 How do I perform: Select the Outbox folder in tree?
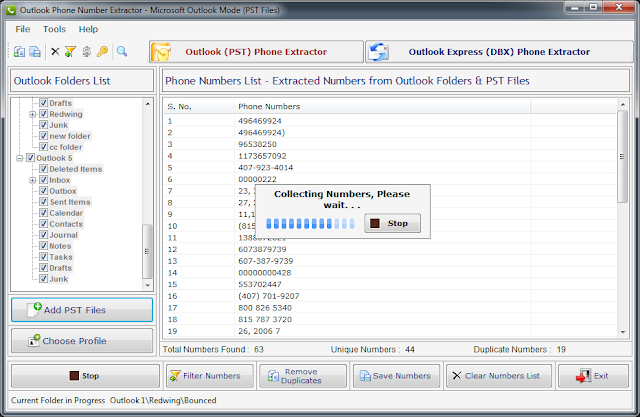coord(62,191)
